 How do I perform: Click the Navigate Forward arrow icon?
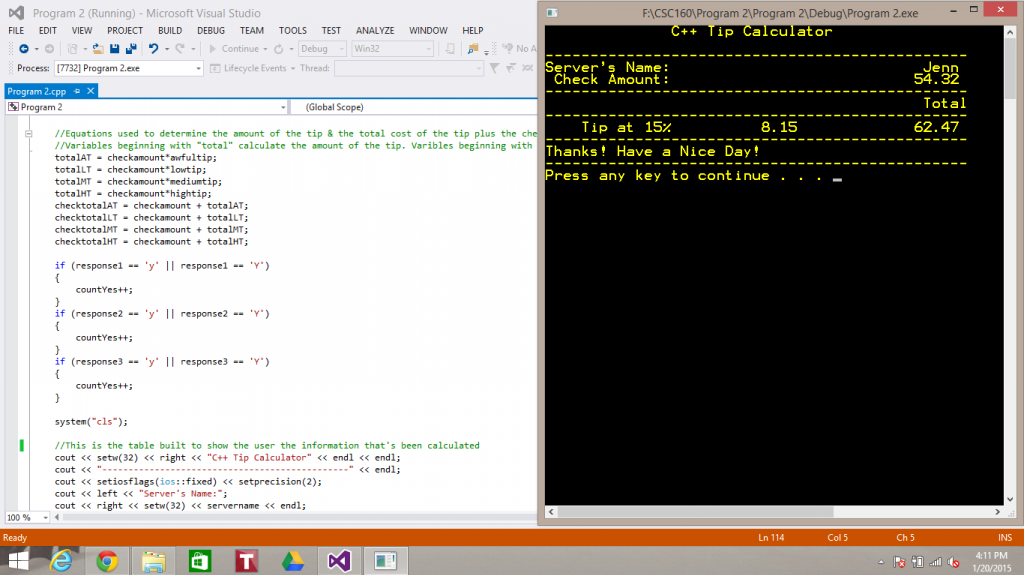49,48
